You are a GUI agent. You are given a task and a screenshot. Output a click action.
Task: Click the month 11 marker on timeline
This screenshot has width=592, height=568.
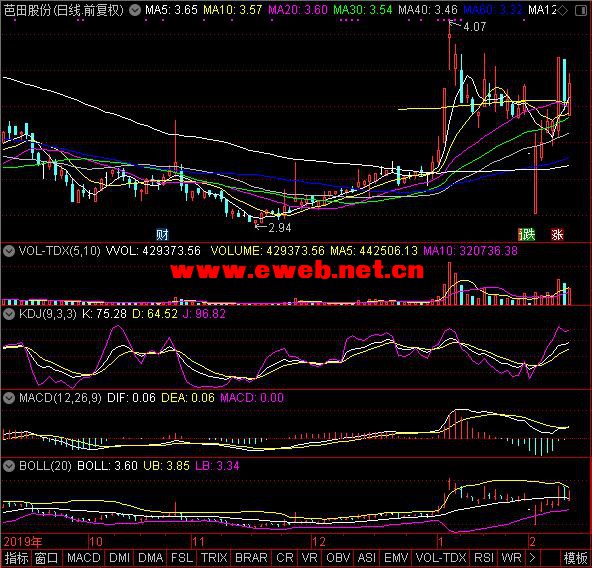coord(199,542)
